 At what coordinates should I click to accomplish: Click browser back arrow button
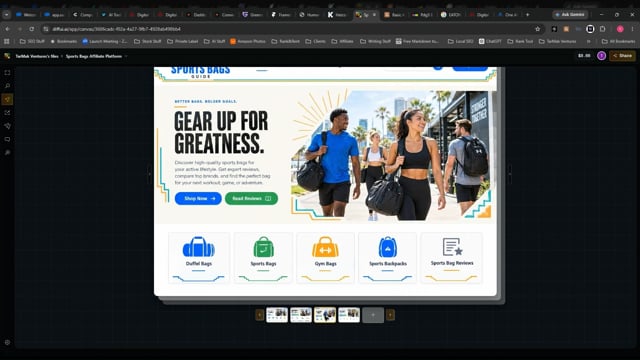coord(7,29)
